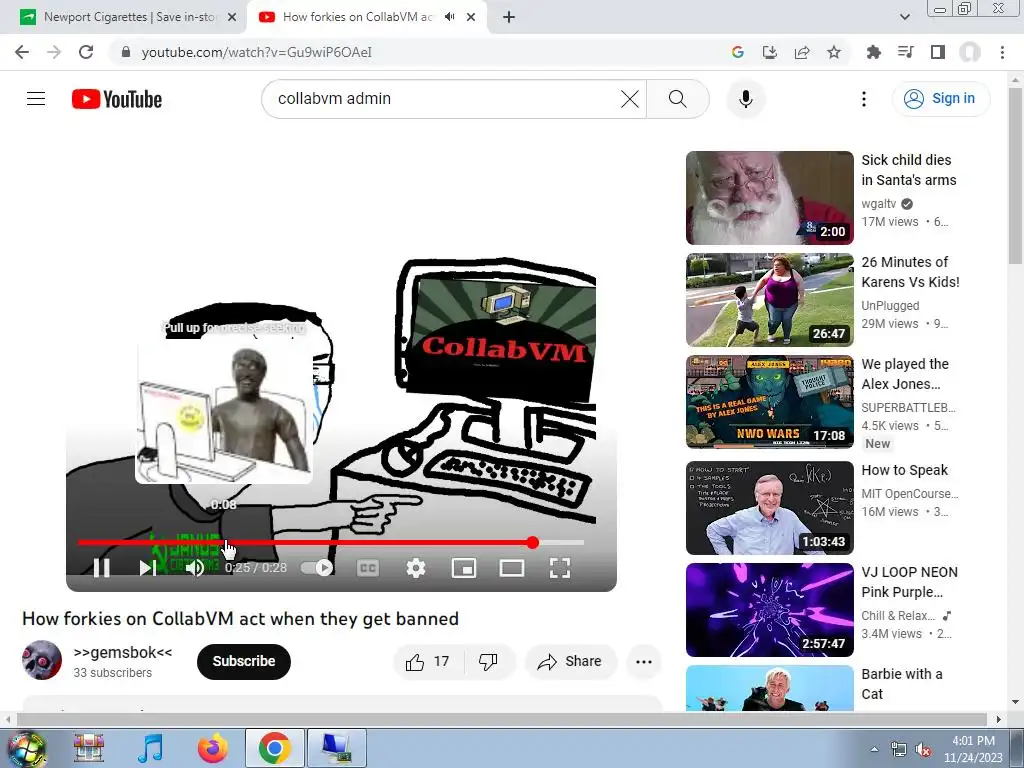Open a new browser tab
Screen dimensions: 1024x768
pyautogui.click(x=509, y=17)
